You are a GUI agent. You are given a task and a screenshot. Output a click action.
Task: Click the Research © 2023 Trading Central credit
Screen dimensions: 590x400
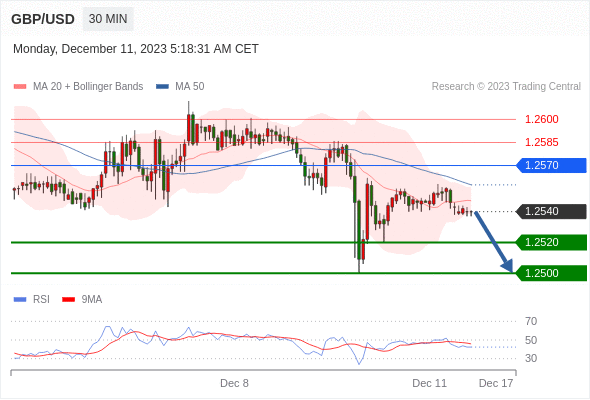(x=506, y=87)
